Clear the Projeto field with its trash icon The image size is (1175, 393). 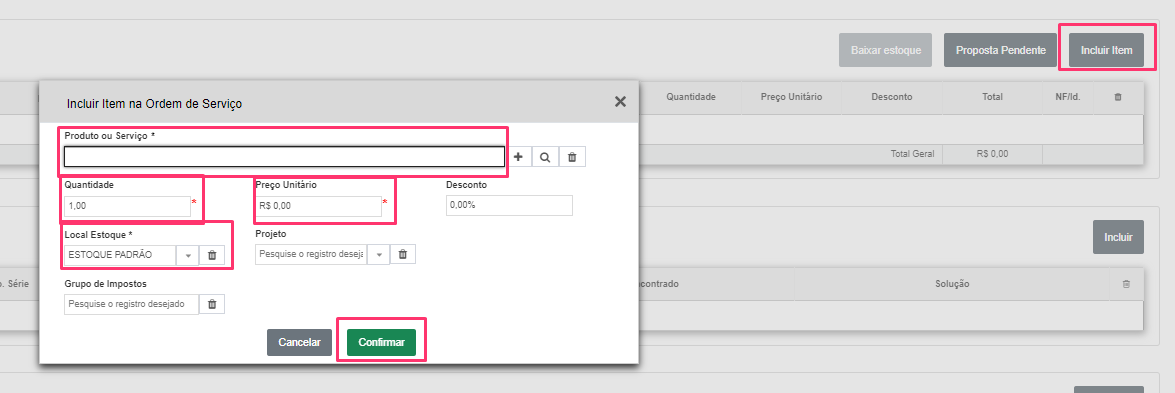click(402, 254)
